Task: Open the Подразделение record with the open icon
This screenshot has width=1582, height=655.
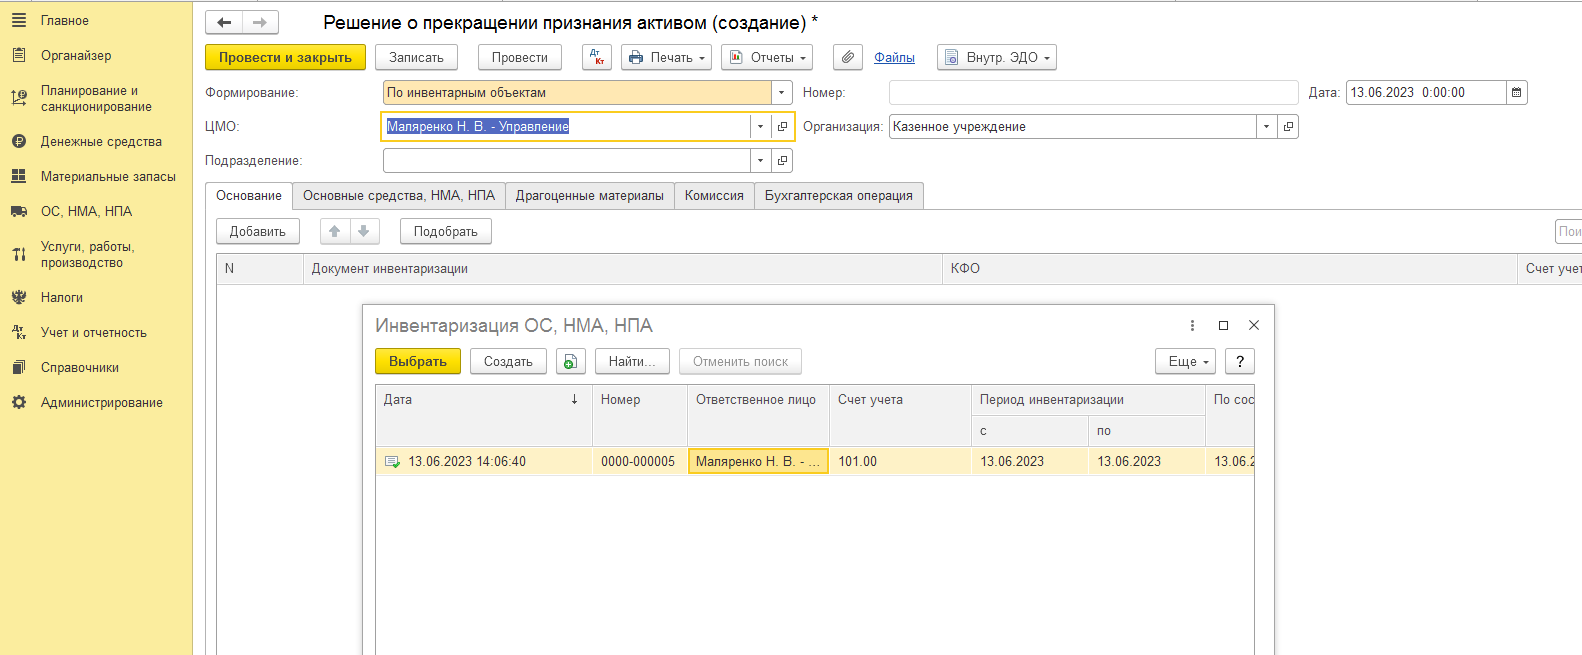Action: pyautogui.click(x=783, y=161)
